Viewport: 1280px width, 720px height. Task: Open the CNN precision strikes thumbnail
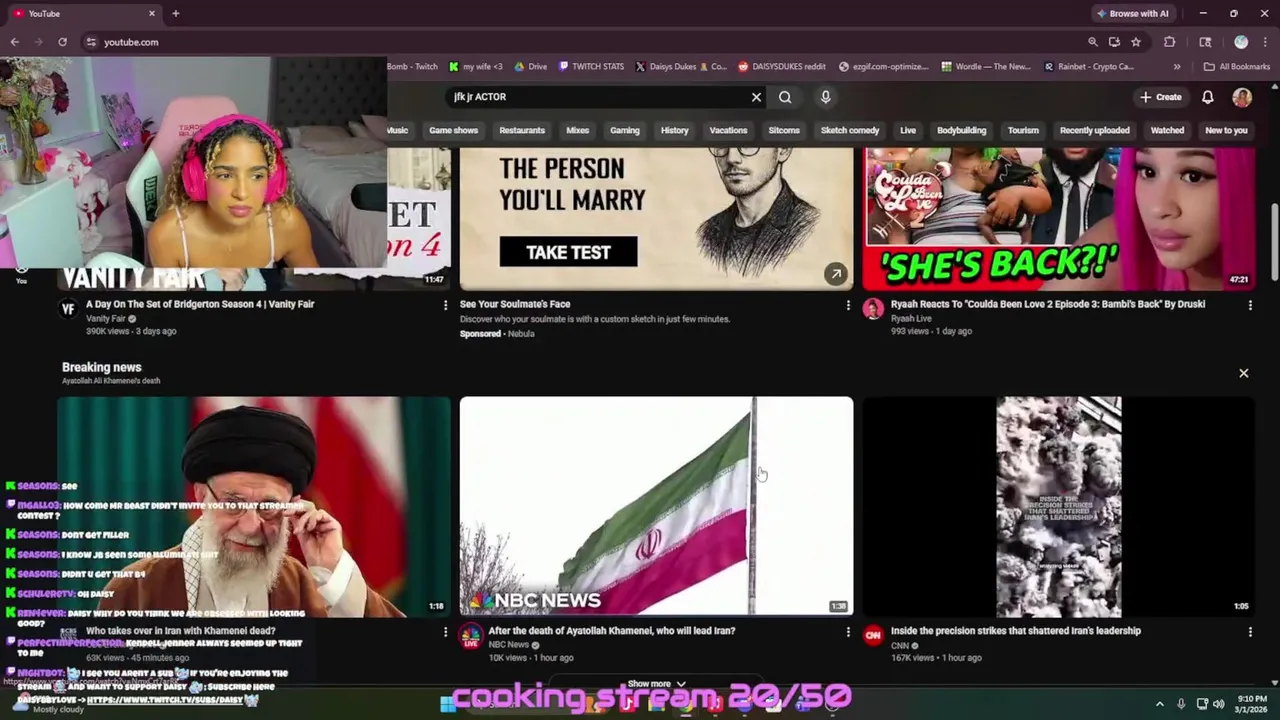1059,506
